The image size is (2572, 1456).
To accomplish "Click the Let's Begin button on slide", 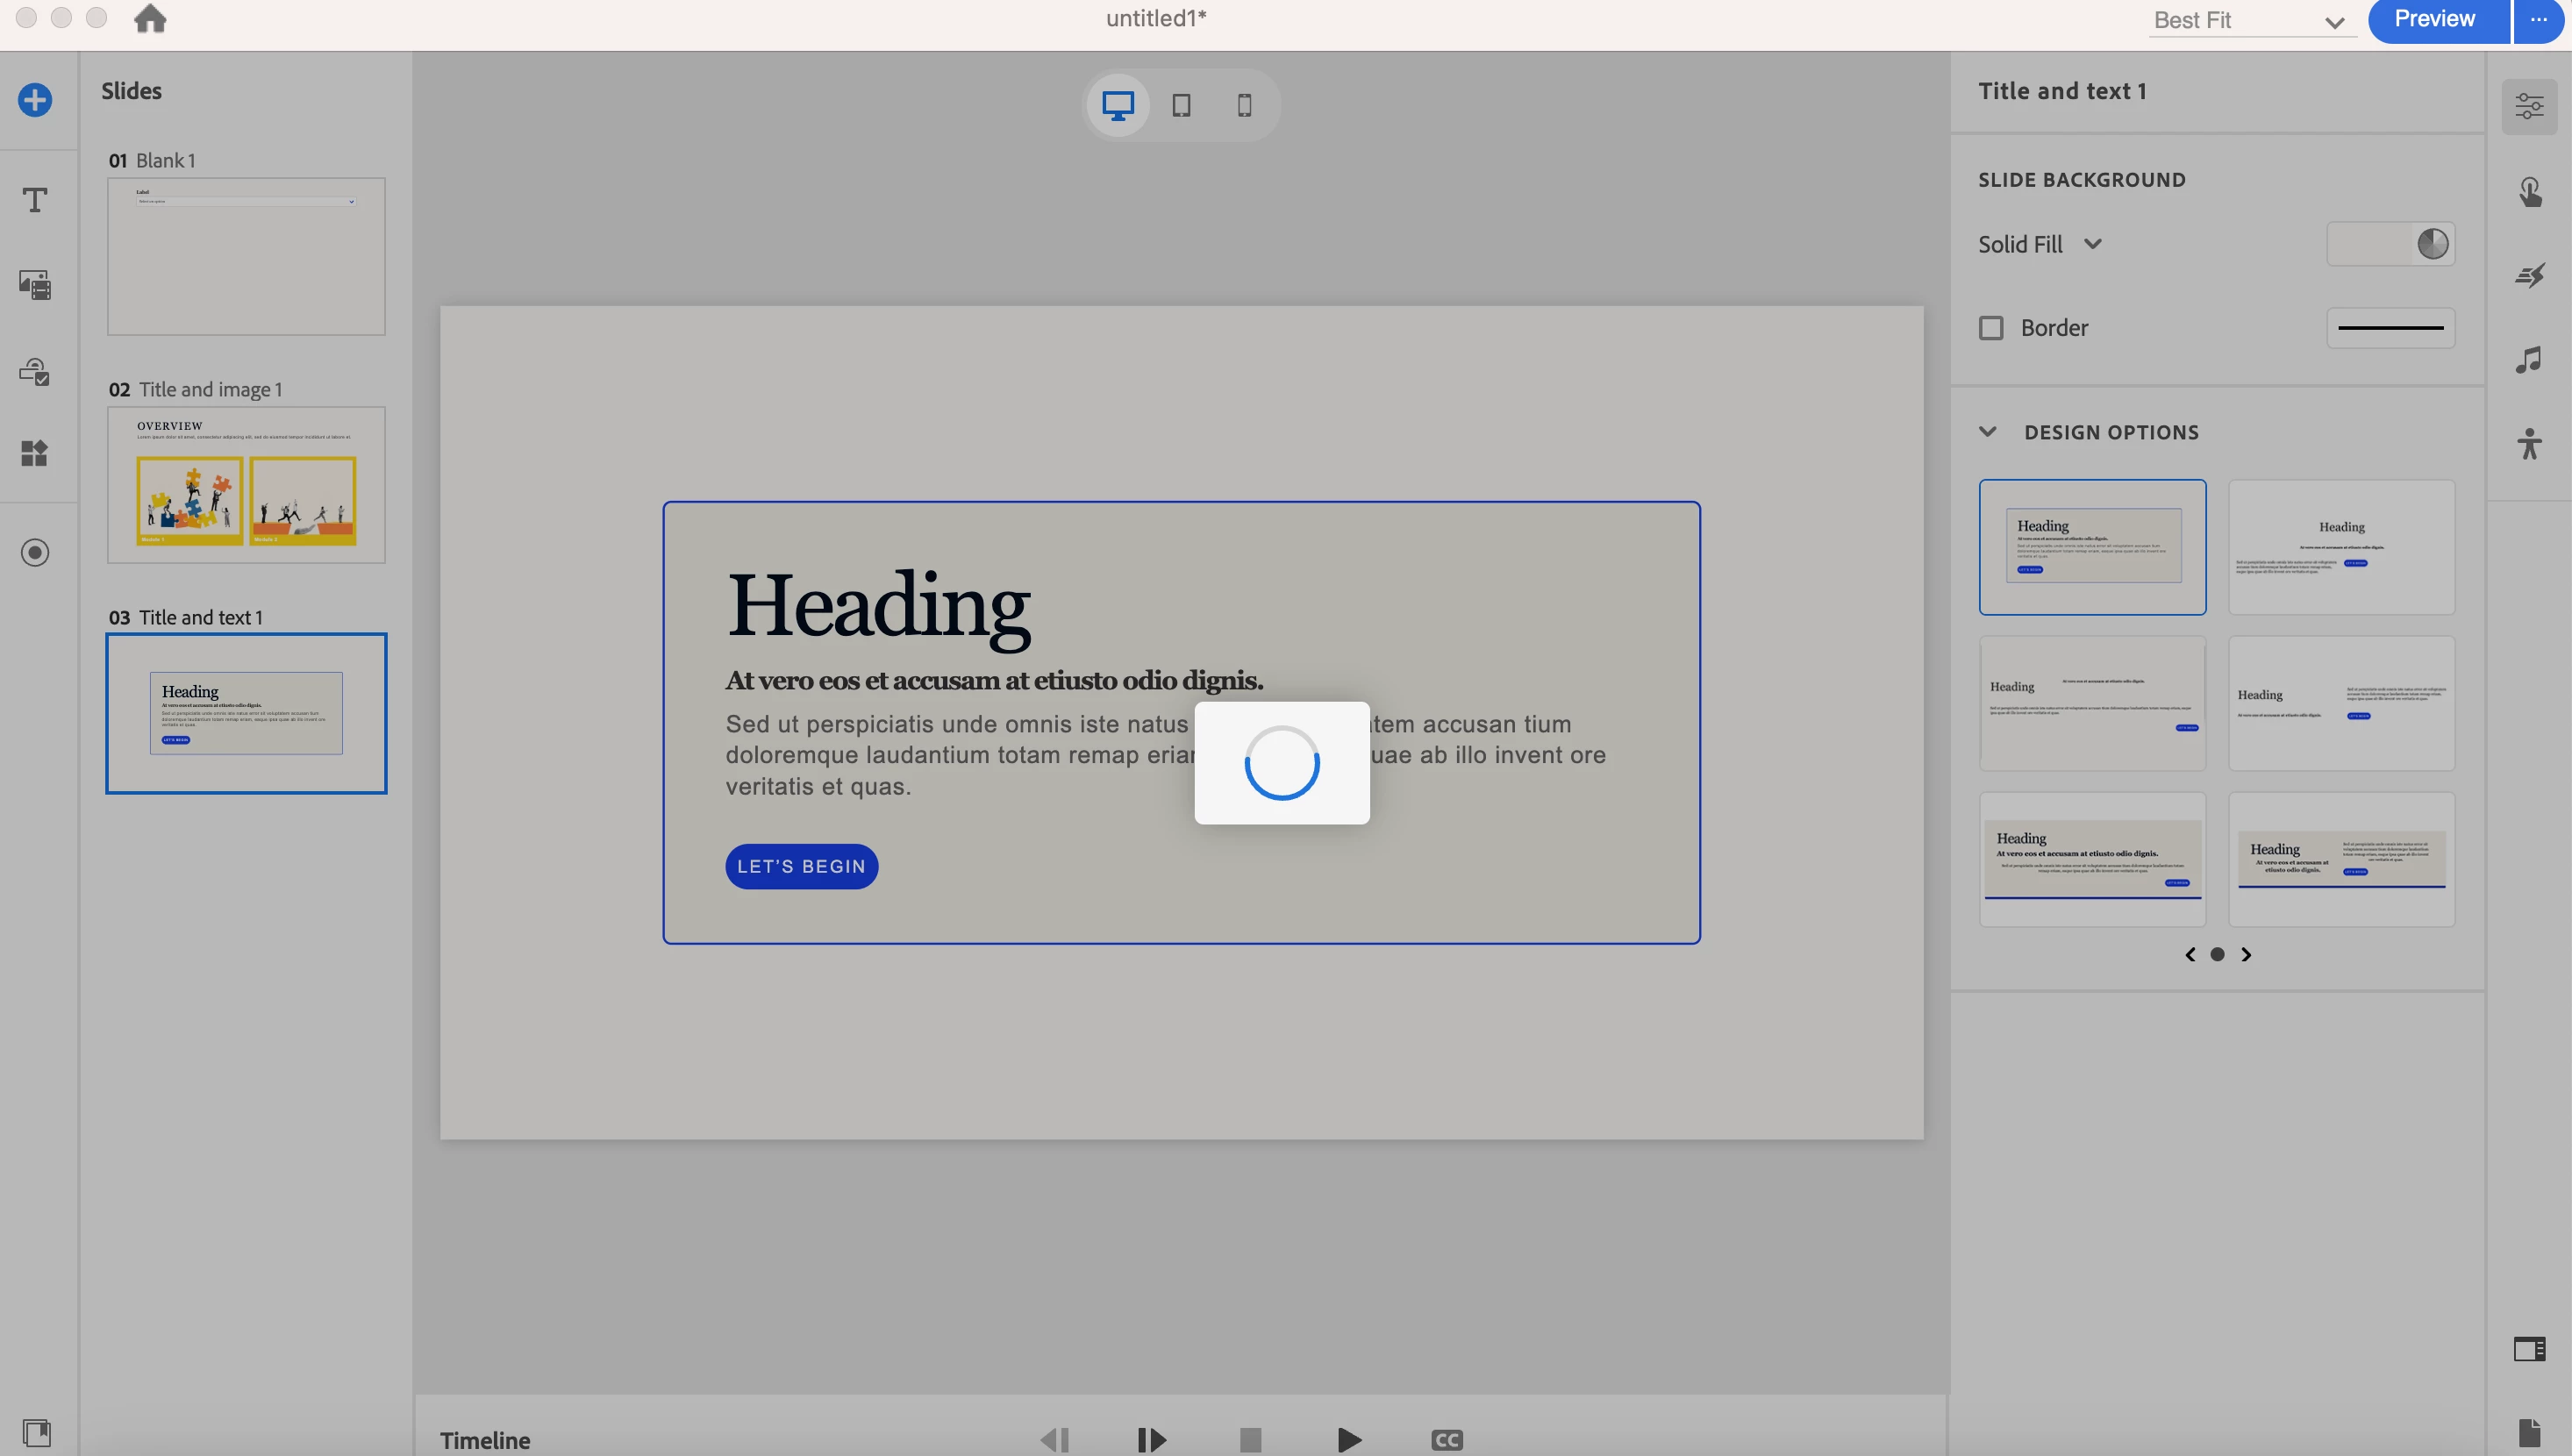I will pyautogui.click(x=801, y=866).
